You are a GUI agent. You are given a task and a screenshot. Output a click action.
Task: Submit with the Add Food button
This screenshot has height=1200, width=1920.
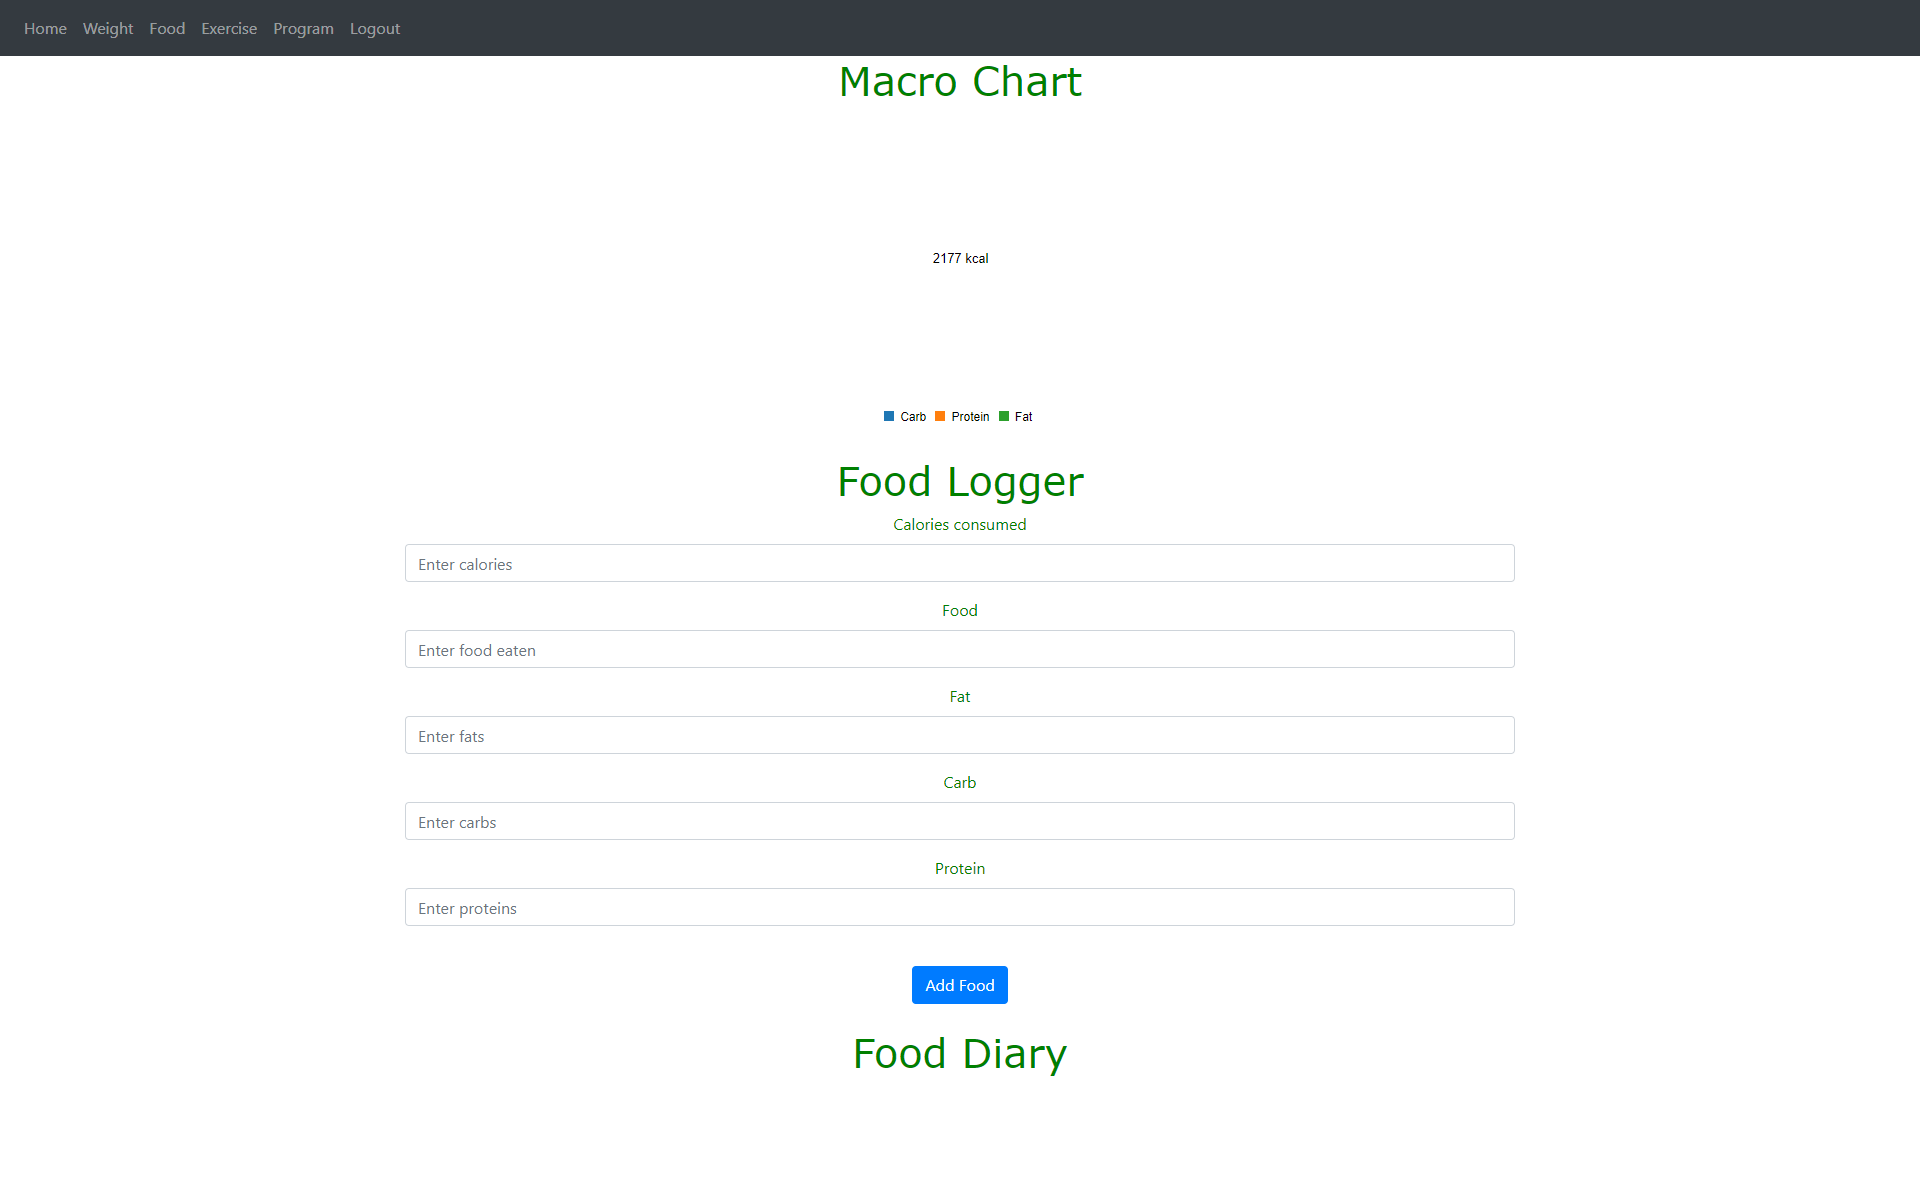(x=960, y=985)
